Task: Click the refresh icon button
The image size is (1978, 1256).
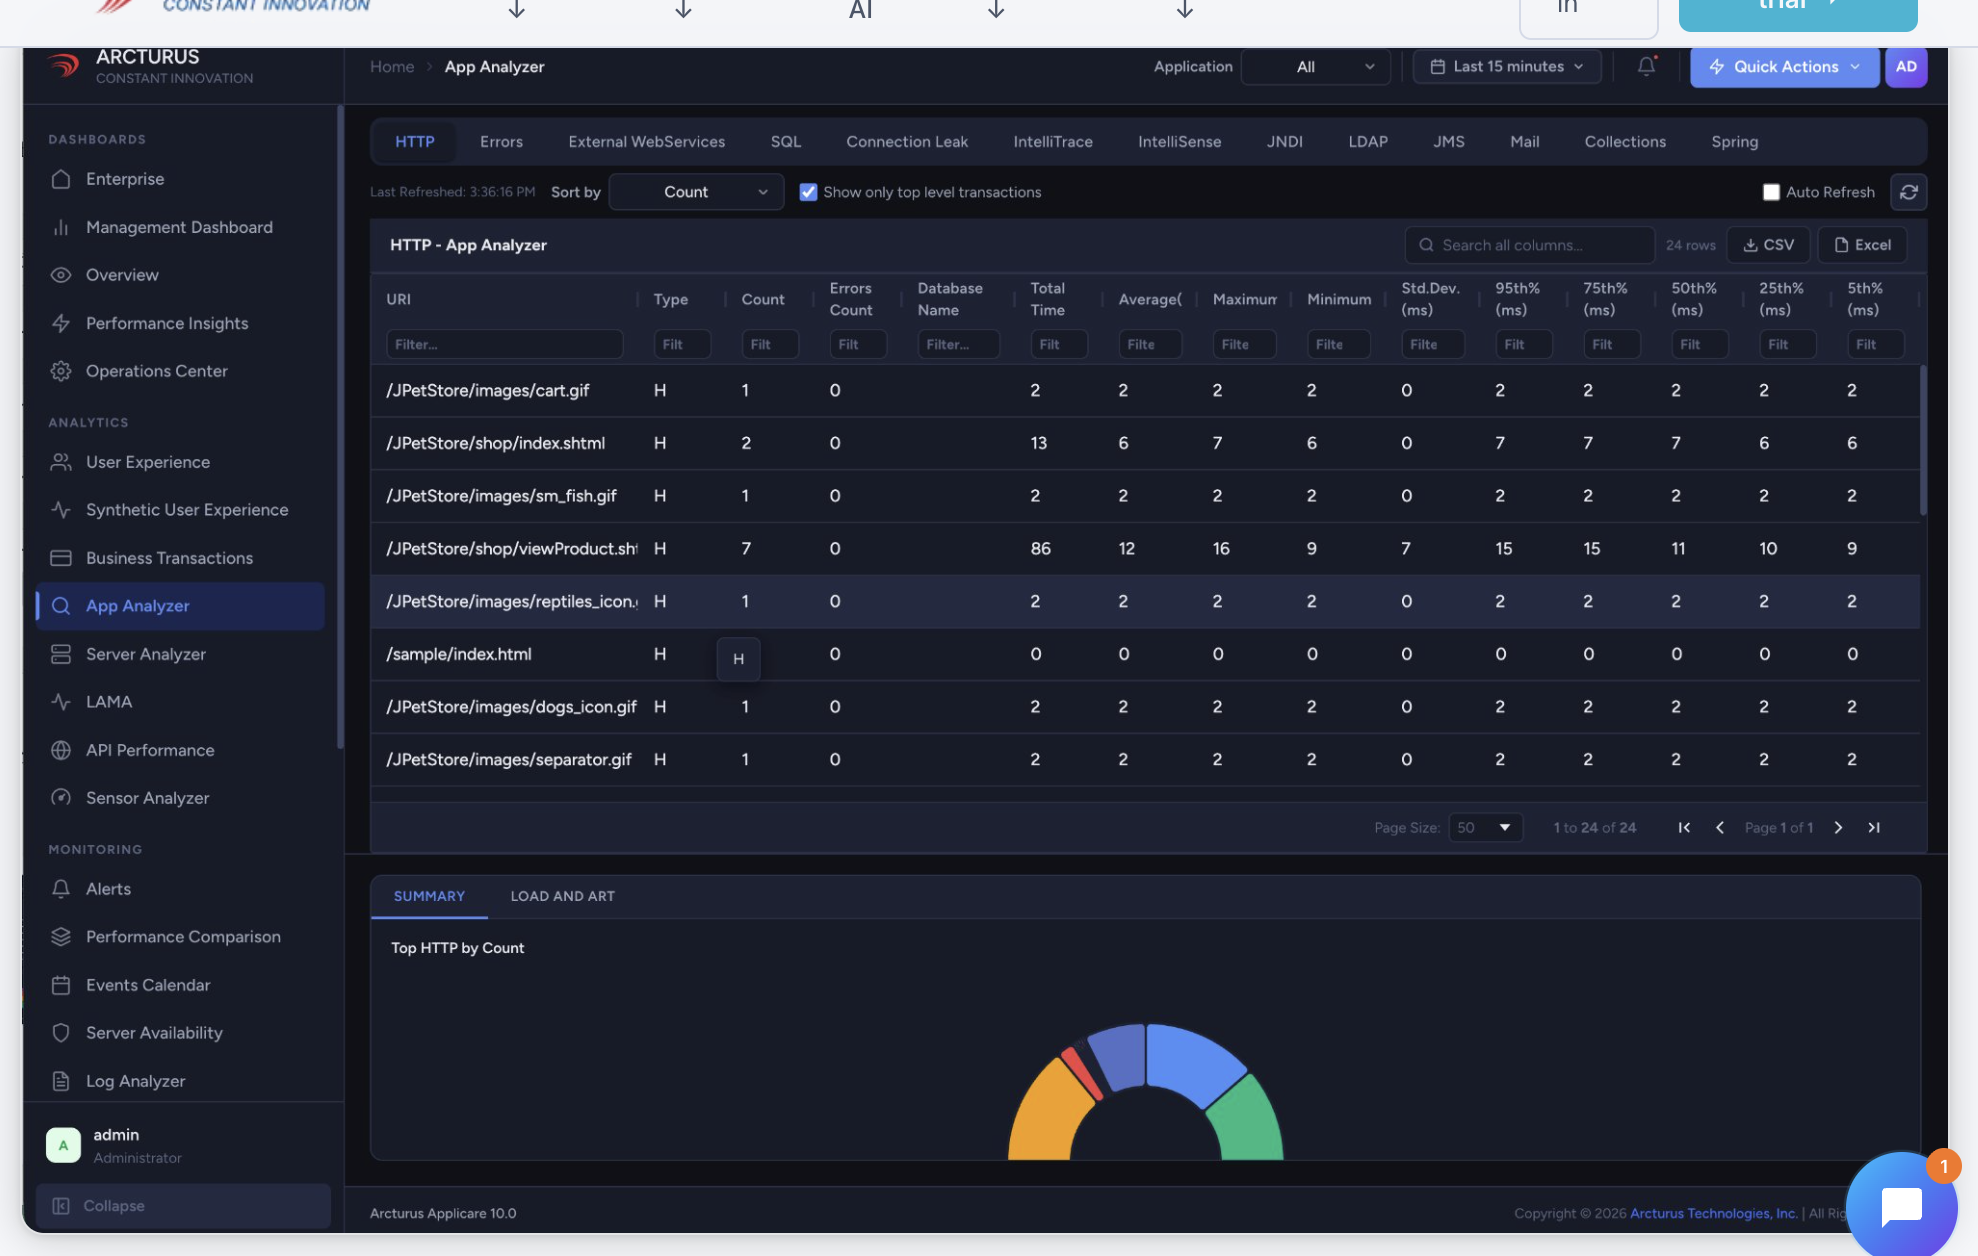Action: point(1908,192)
